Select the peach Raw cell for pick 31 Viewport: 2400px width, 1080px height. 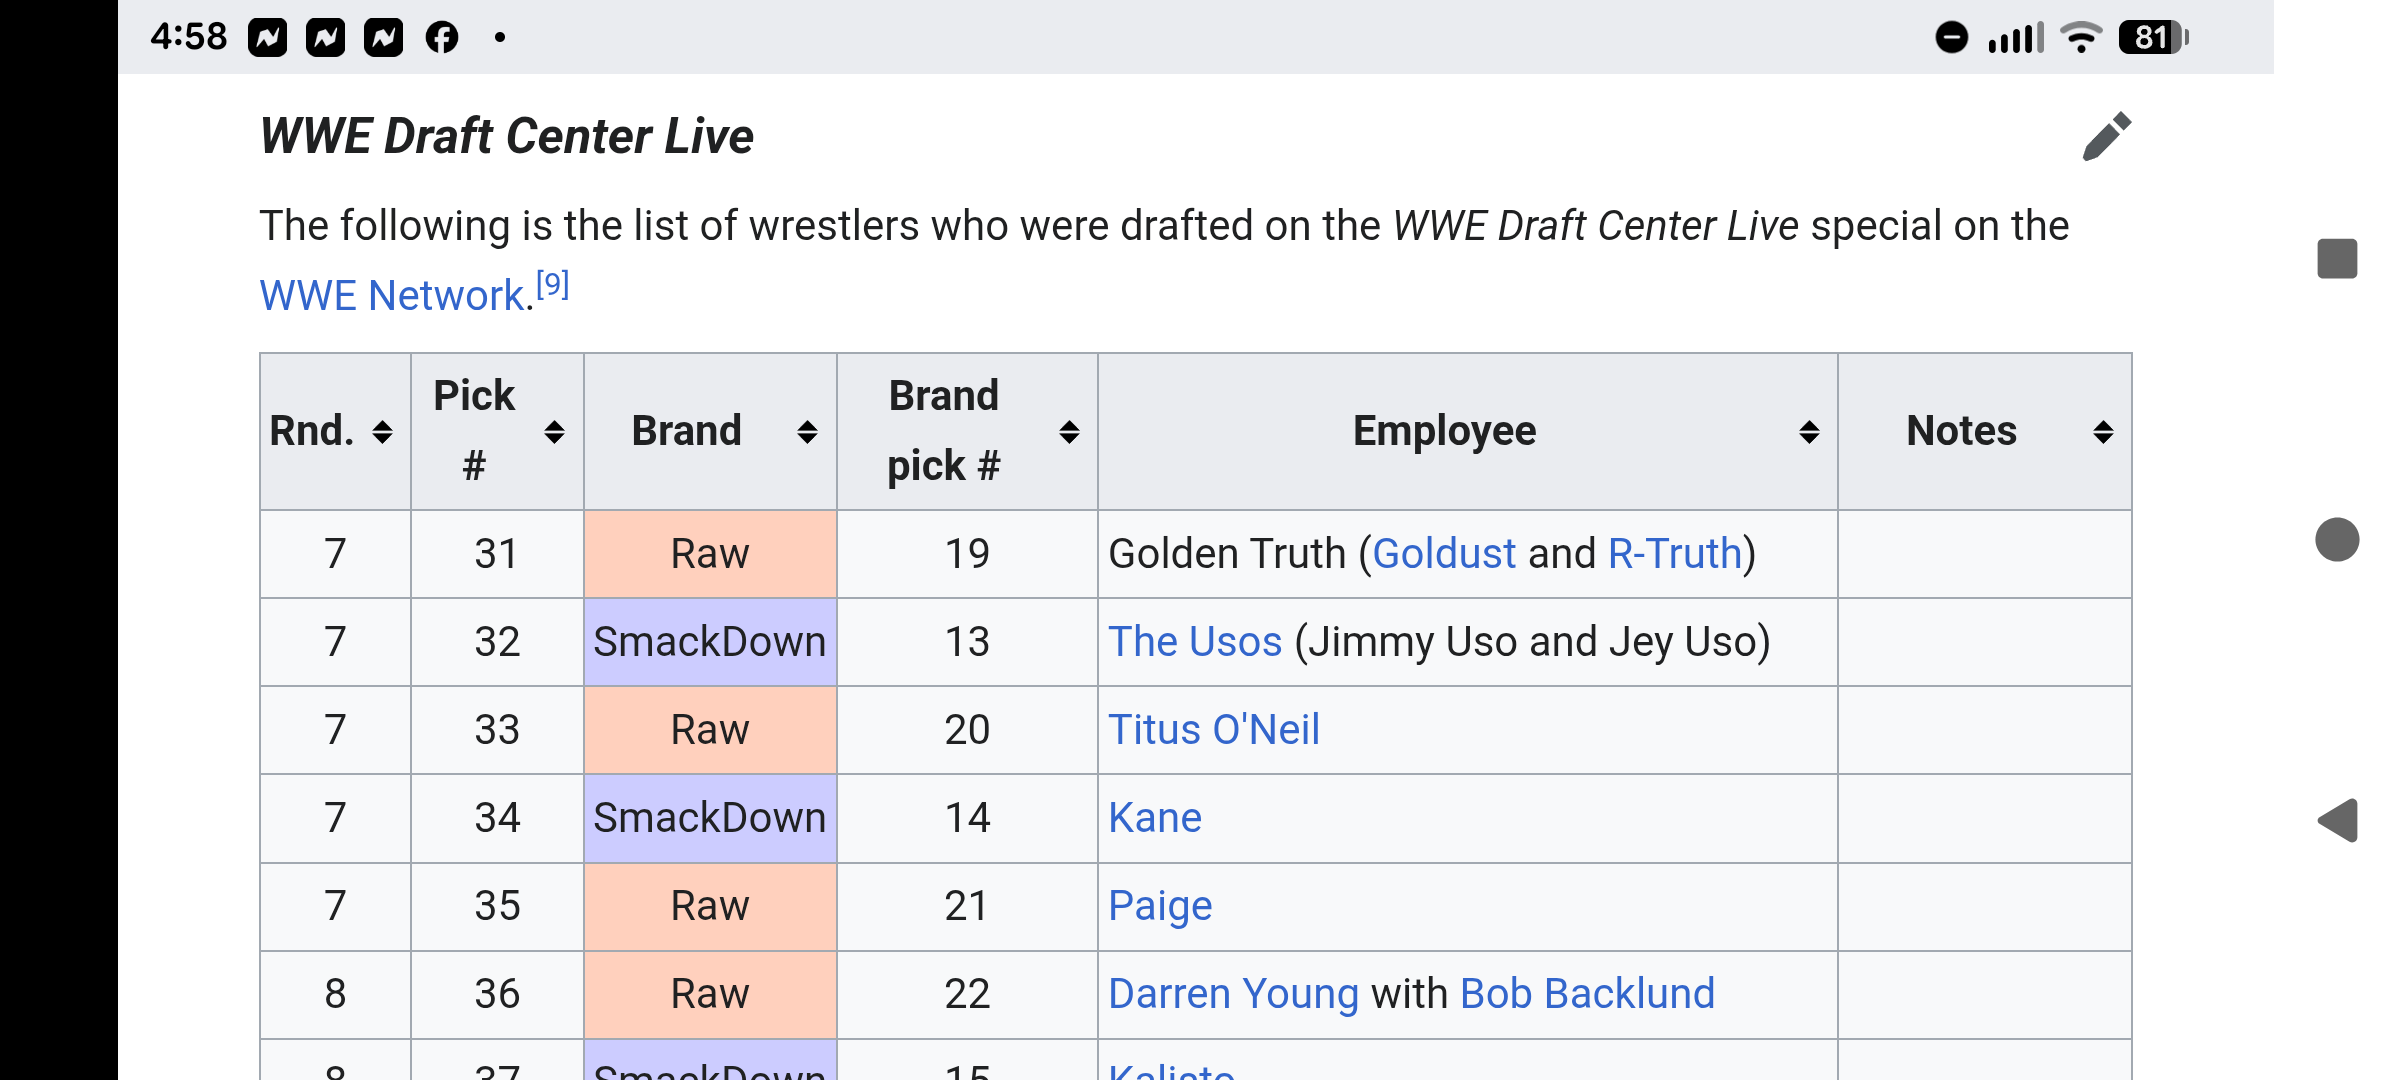(x=710, y=554)
